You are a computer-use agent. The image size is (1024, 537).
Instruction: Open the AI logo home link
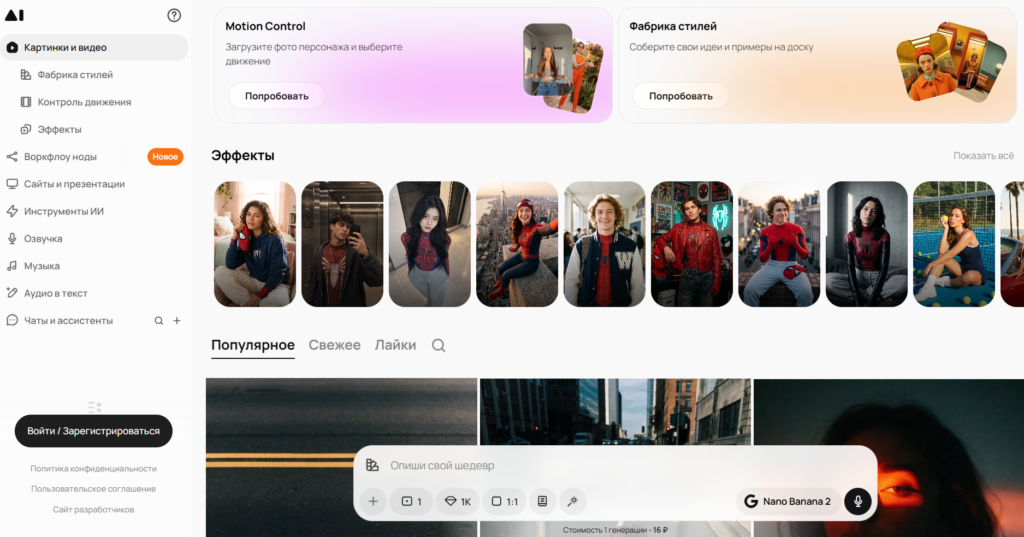14,15
